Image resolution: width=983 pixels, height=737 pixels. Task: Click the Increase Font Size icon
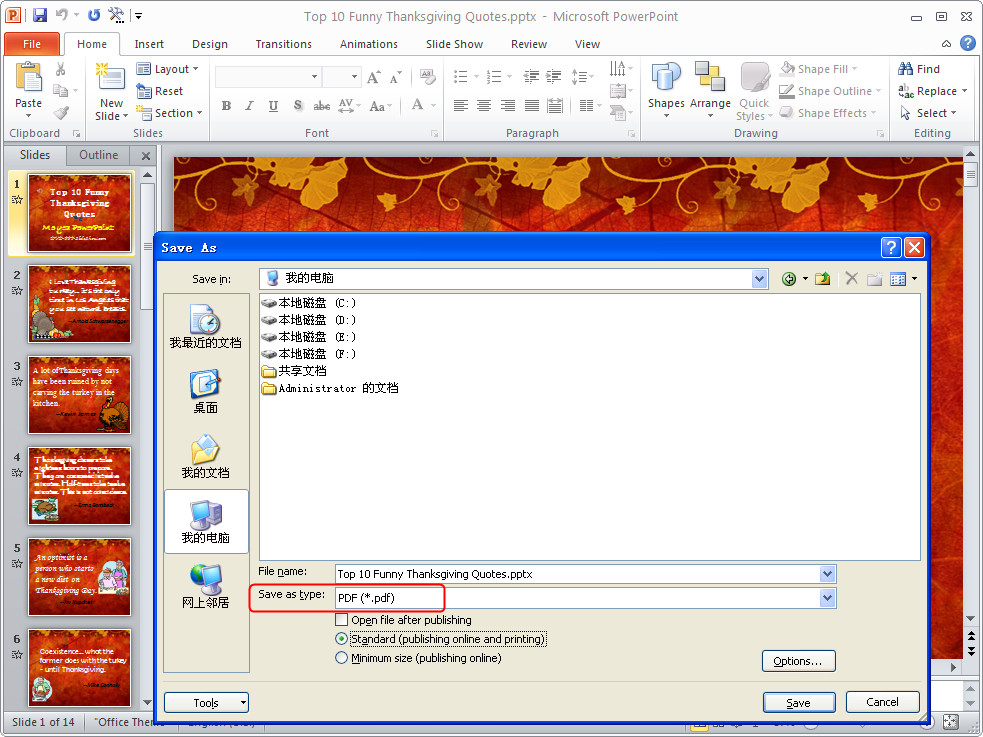click(x=374, y=78)
